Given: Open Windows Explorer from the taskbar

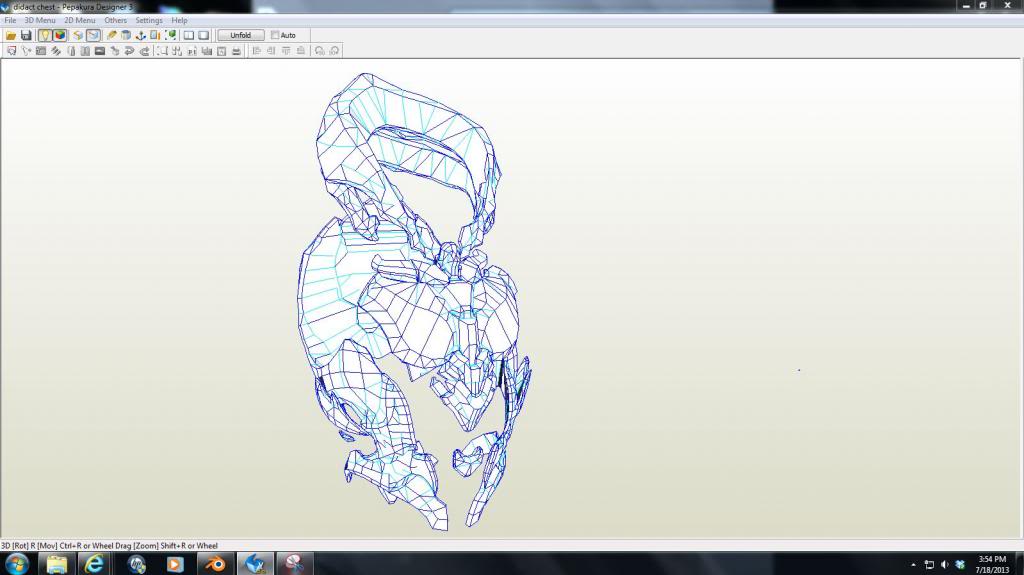Looking at the screenshot, I should point(57,563).
